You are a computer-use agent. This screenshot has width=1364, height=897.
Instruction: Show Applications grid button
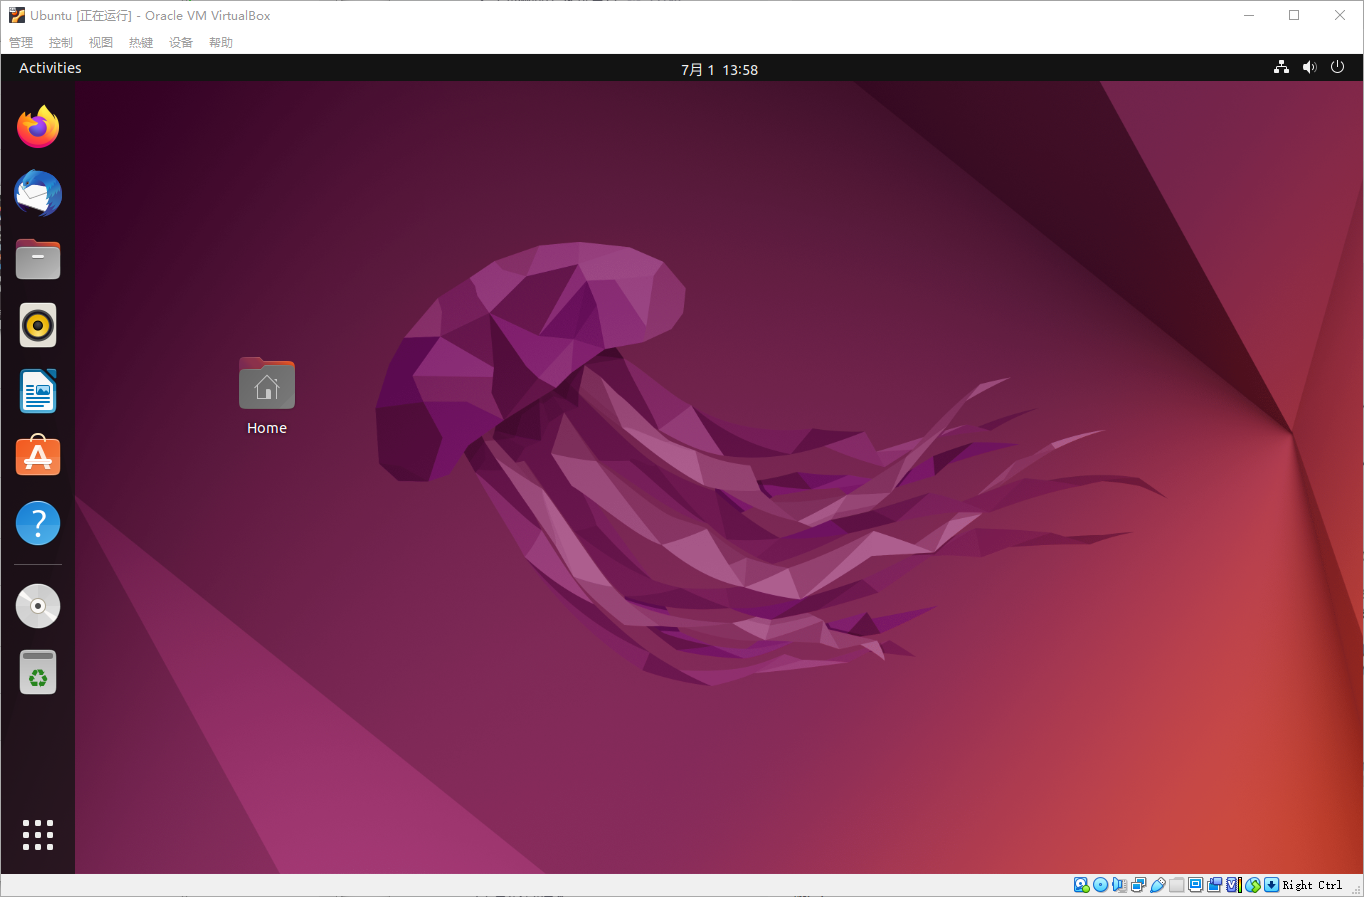[38, 835]
